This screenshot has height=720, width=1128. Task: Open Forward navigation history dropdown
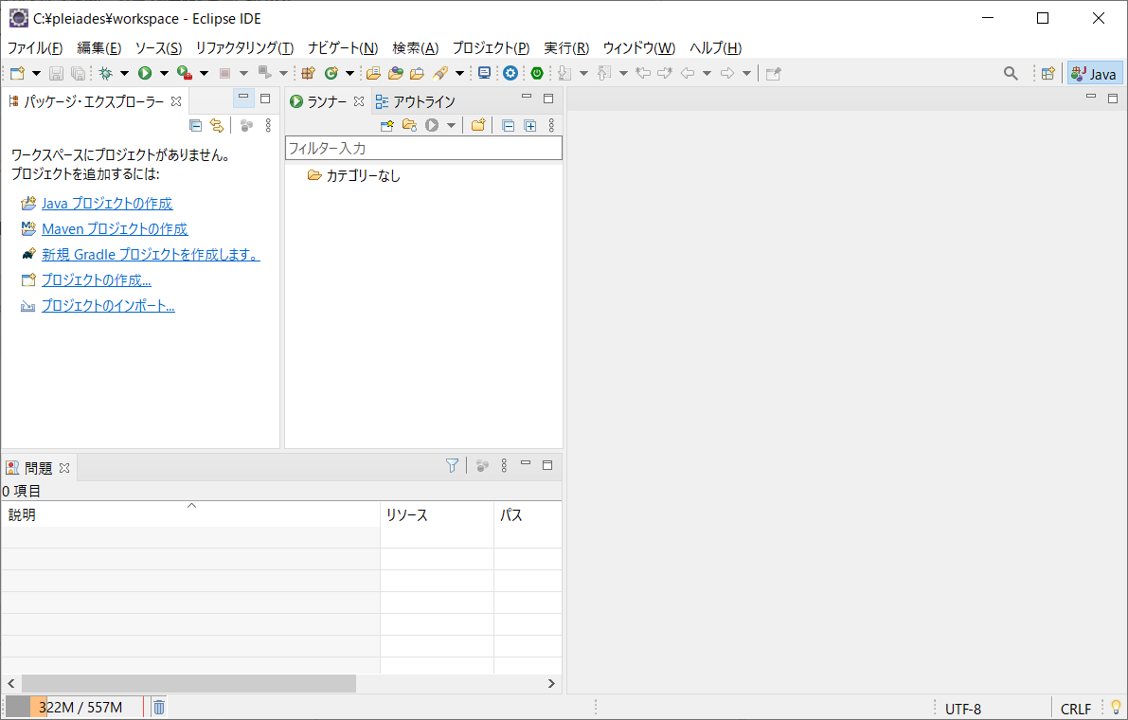point(746,73)
